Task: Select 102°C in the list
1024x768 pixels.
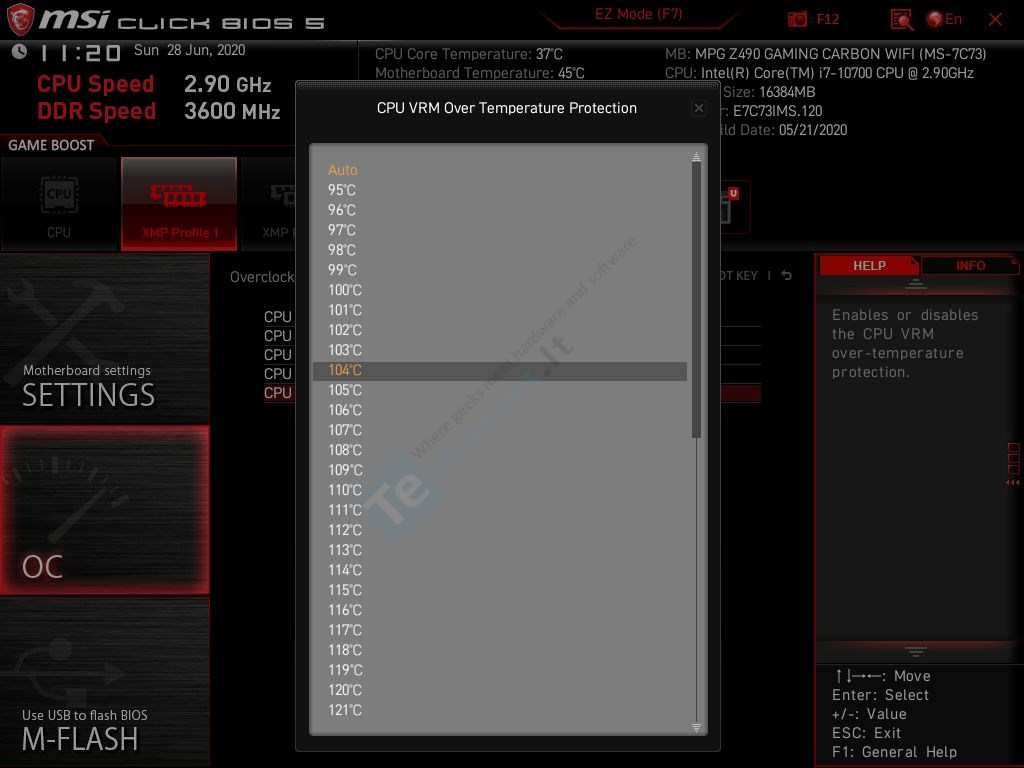Action: tap(500, 330)
